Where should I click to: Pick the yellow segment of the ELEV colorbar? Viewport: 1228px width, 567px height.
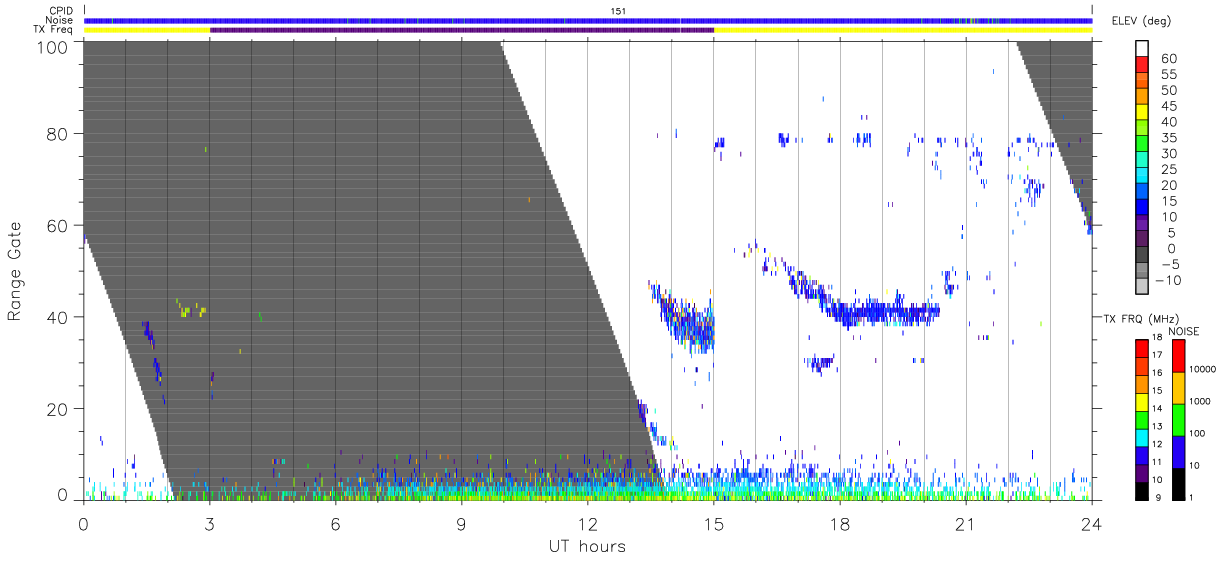click(1144, 113)
